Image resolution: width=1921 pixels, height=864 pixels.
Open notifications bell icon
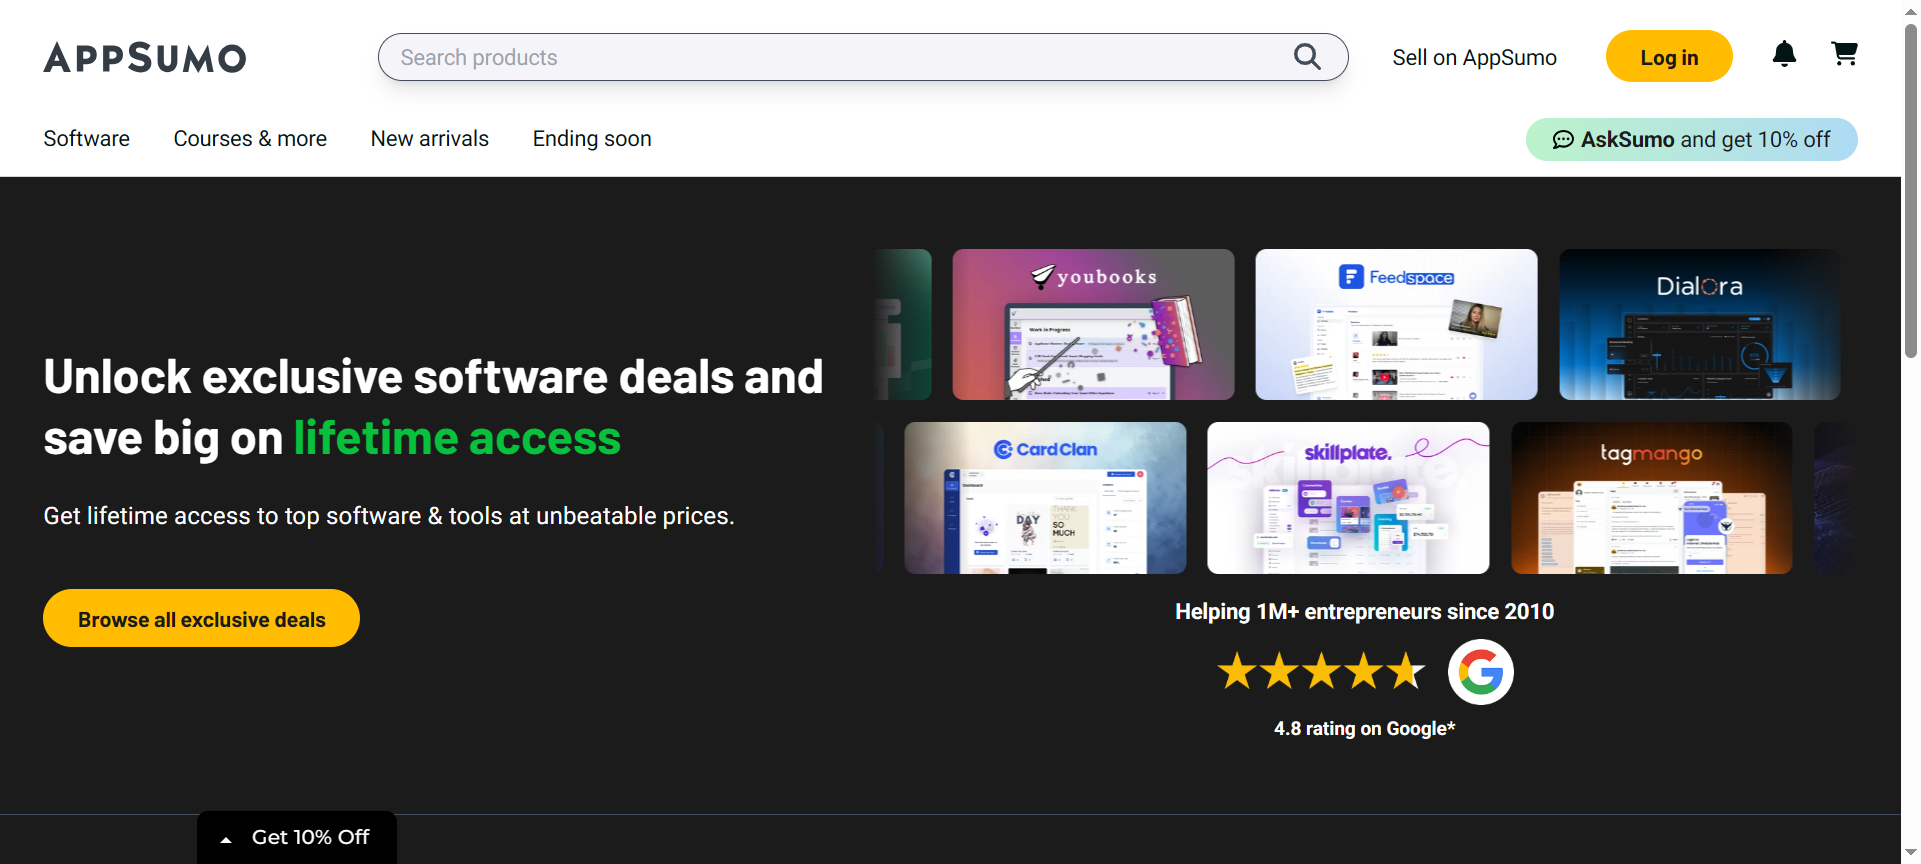[x=1784, y=54]
